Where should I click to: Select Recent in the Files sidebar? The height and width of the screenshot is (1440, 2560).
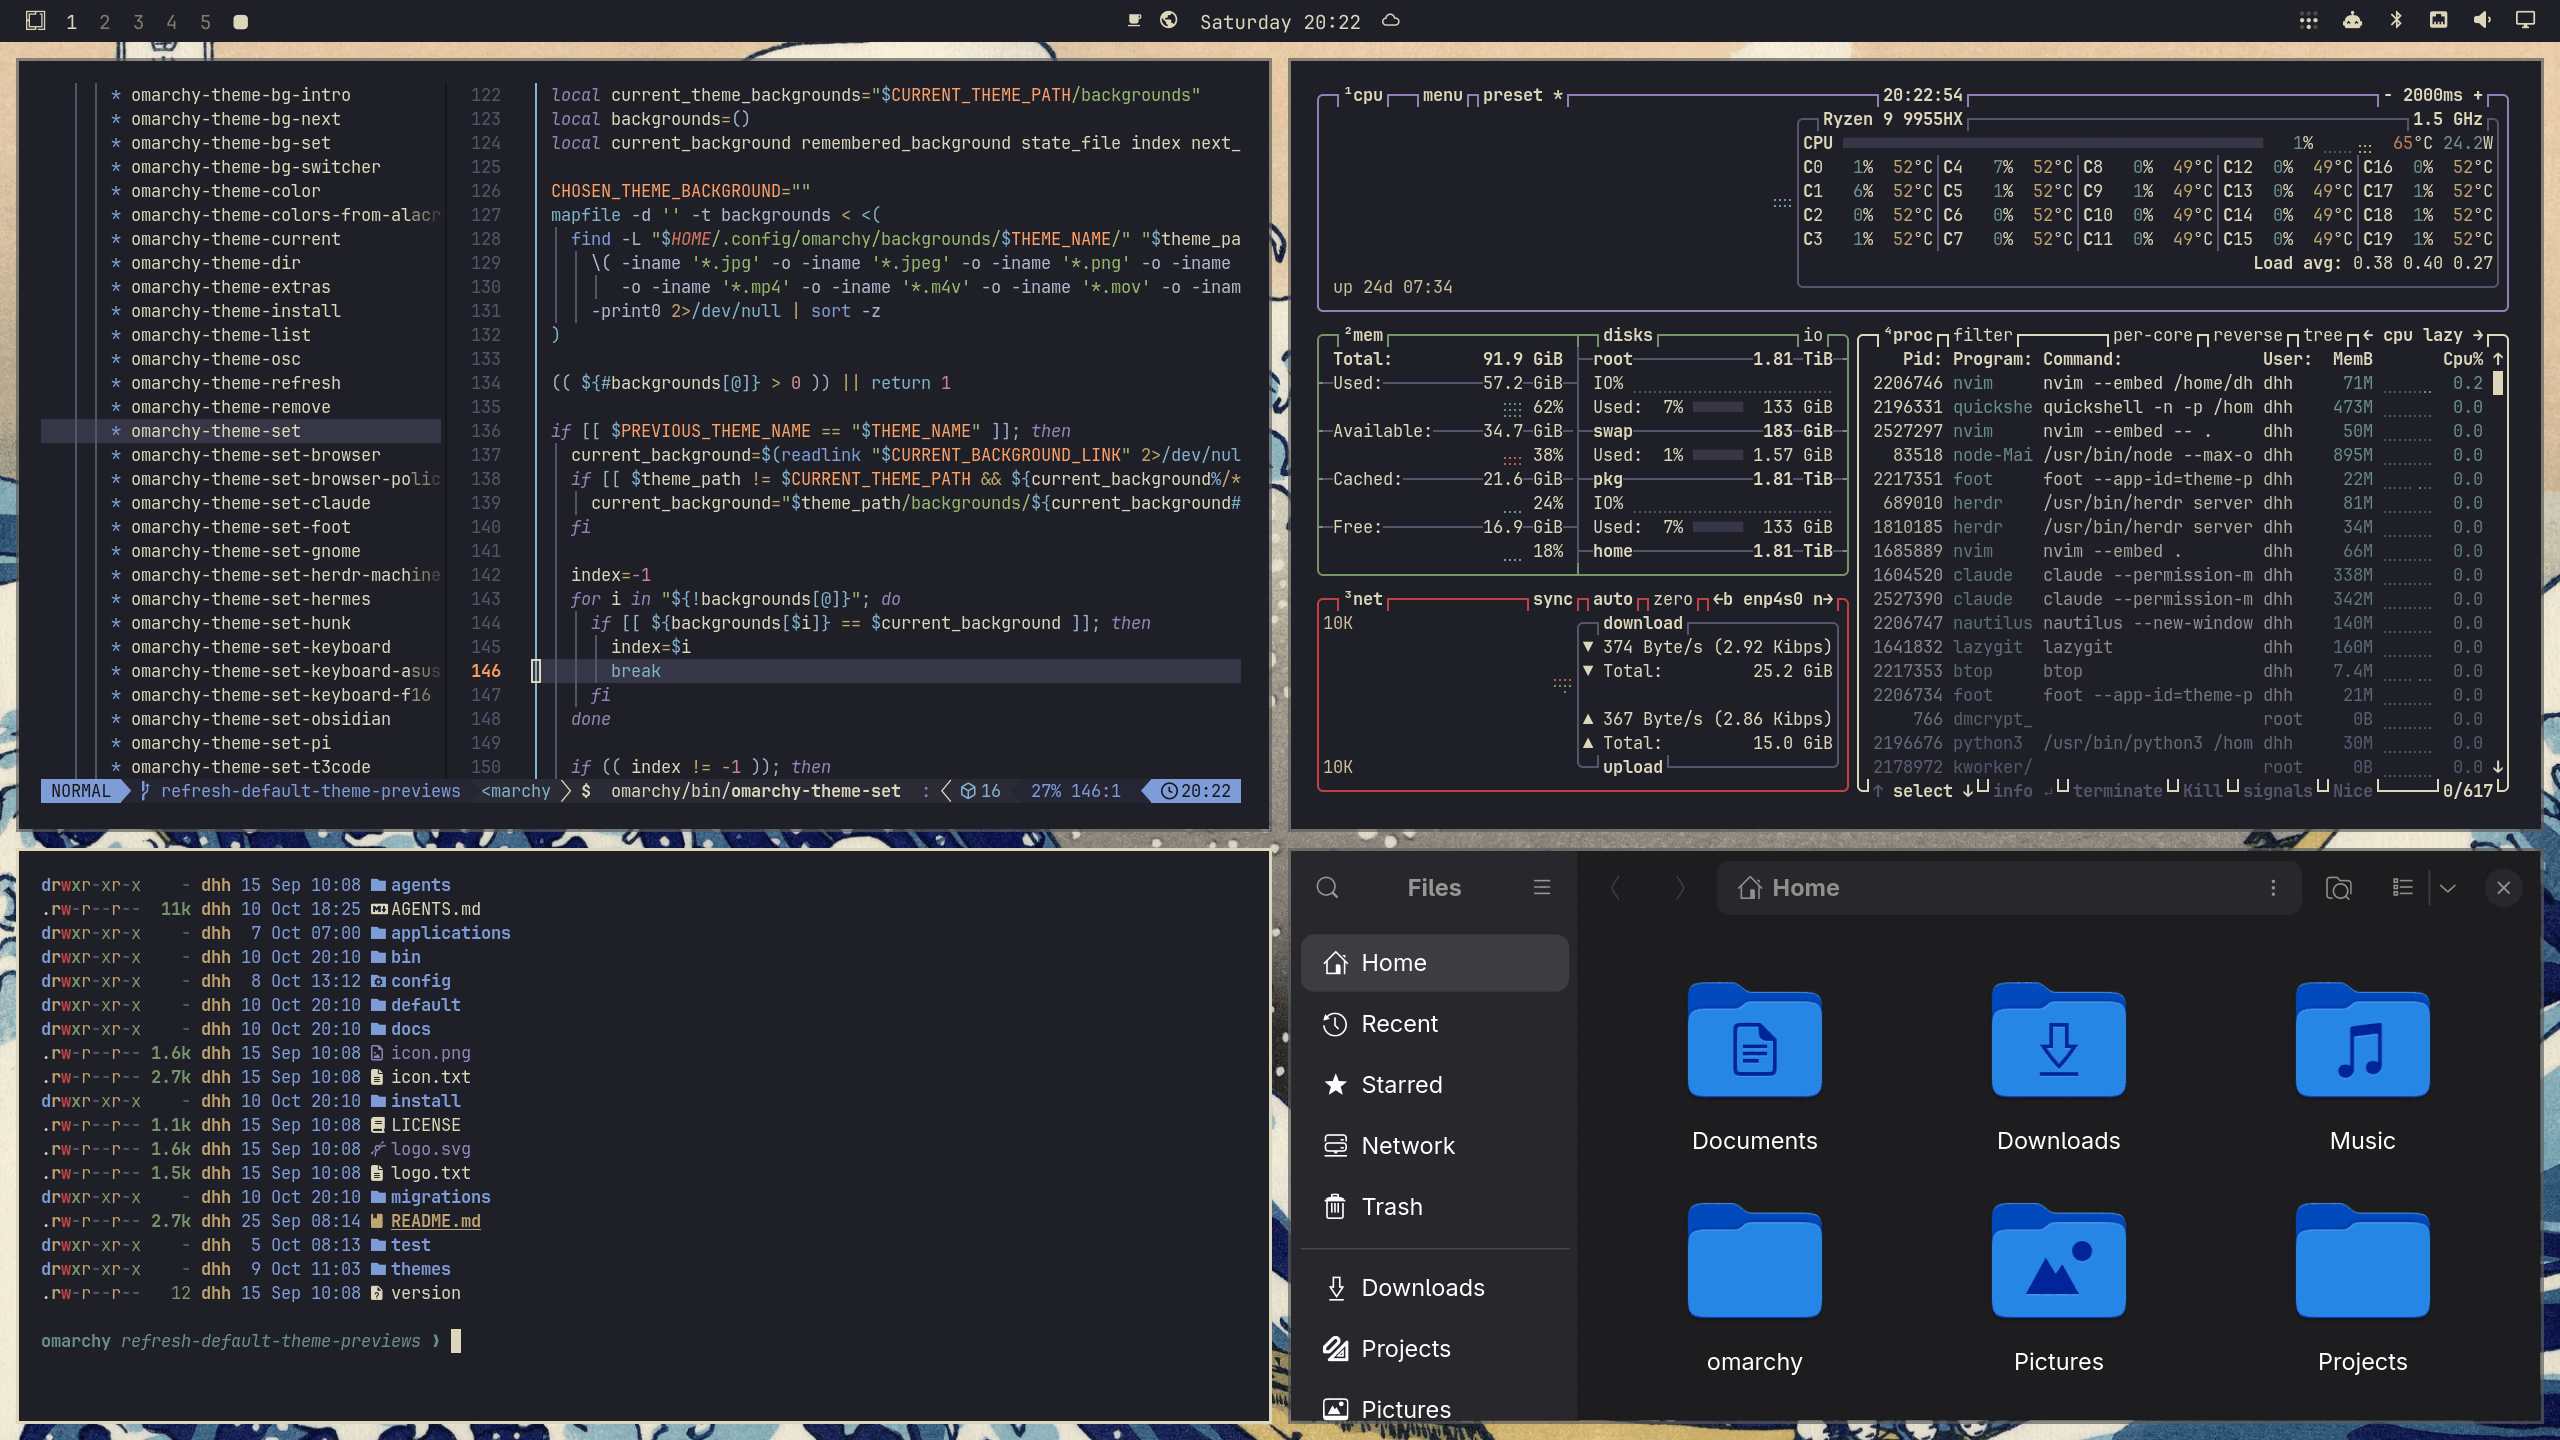click(x=1434, y=1024)
